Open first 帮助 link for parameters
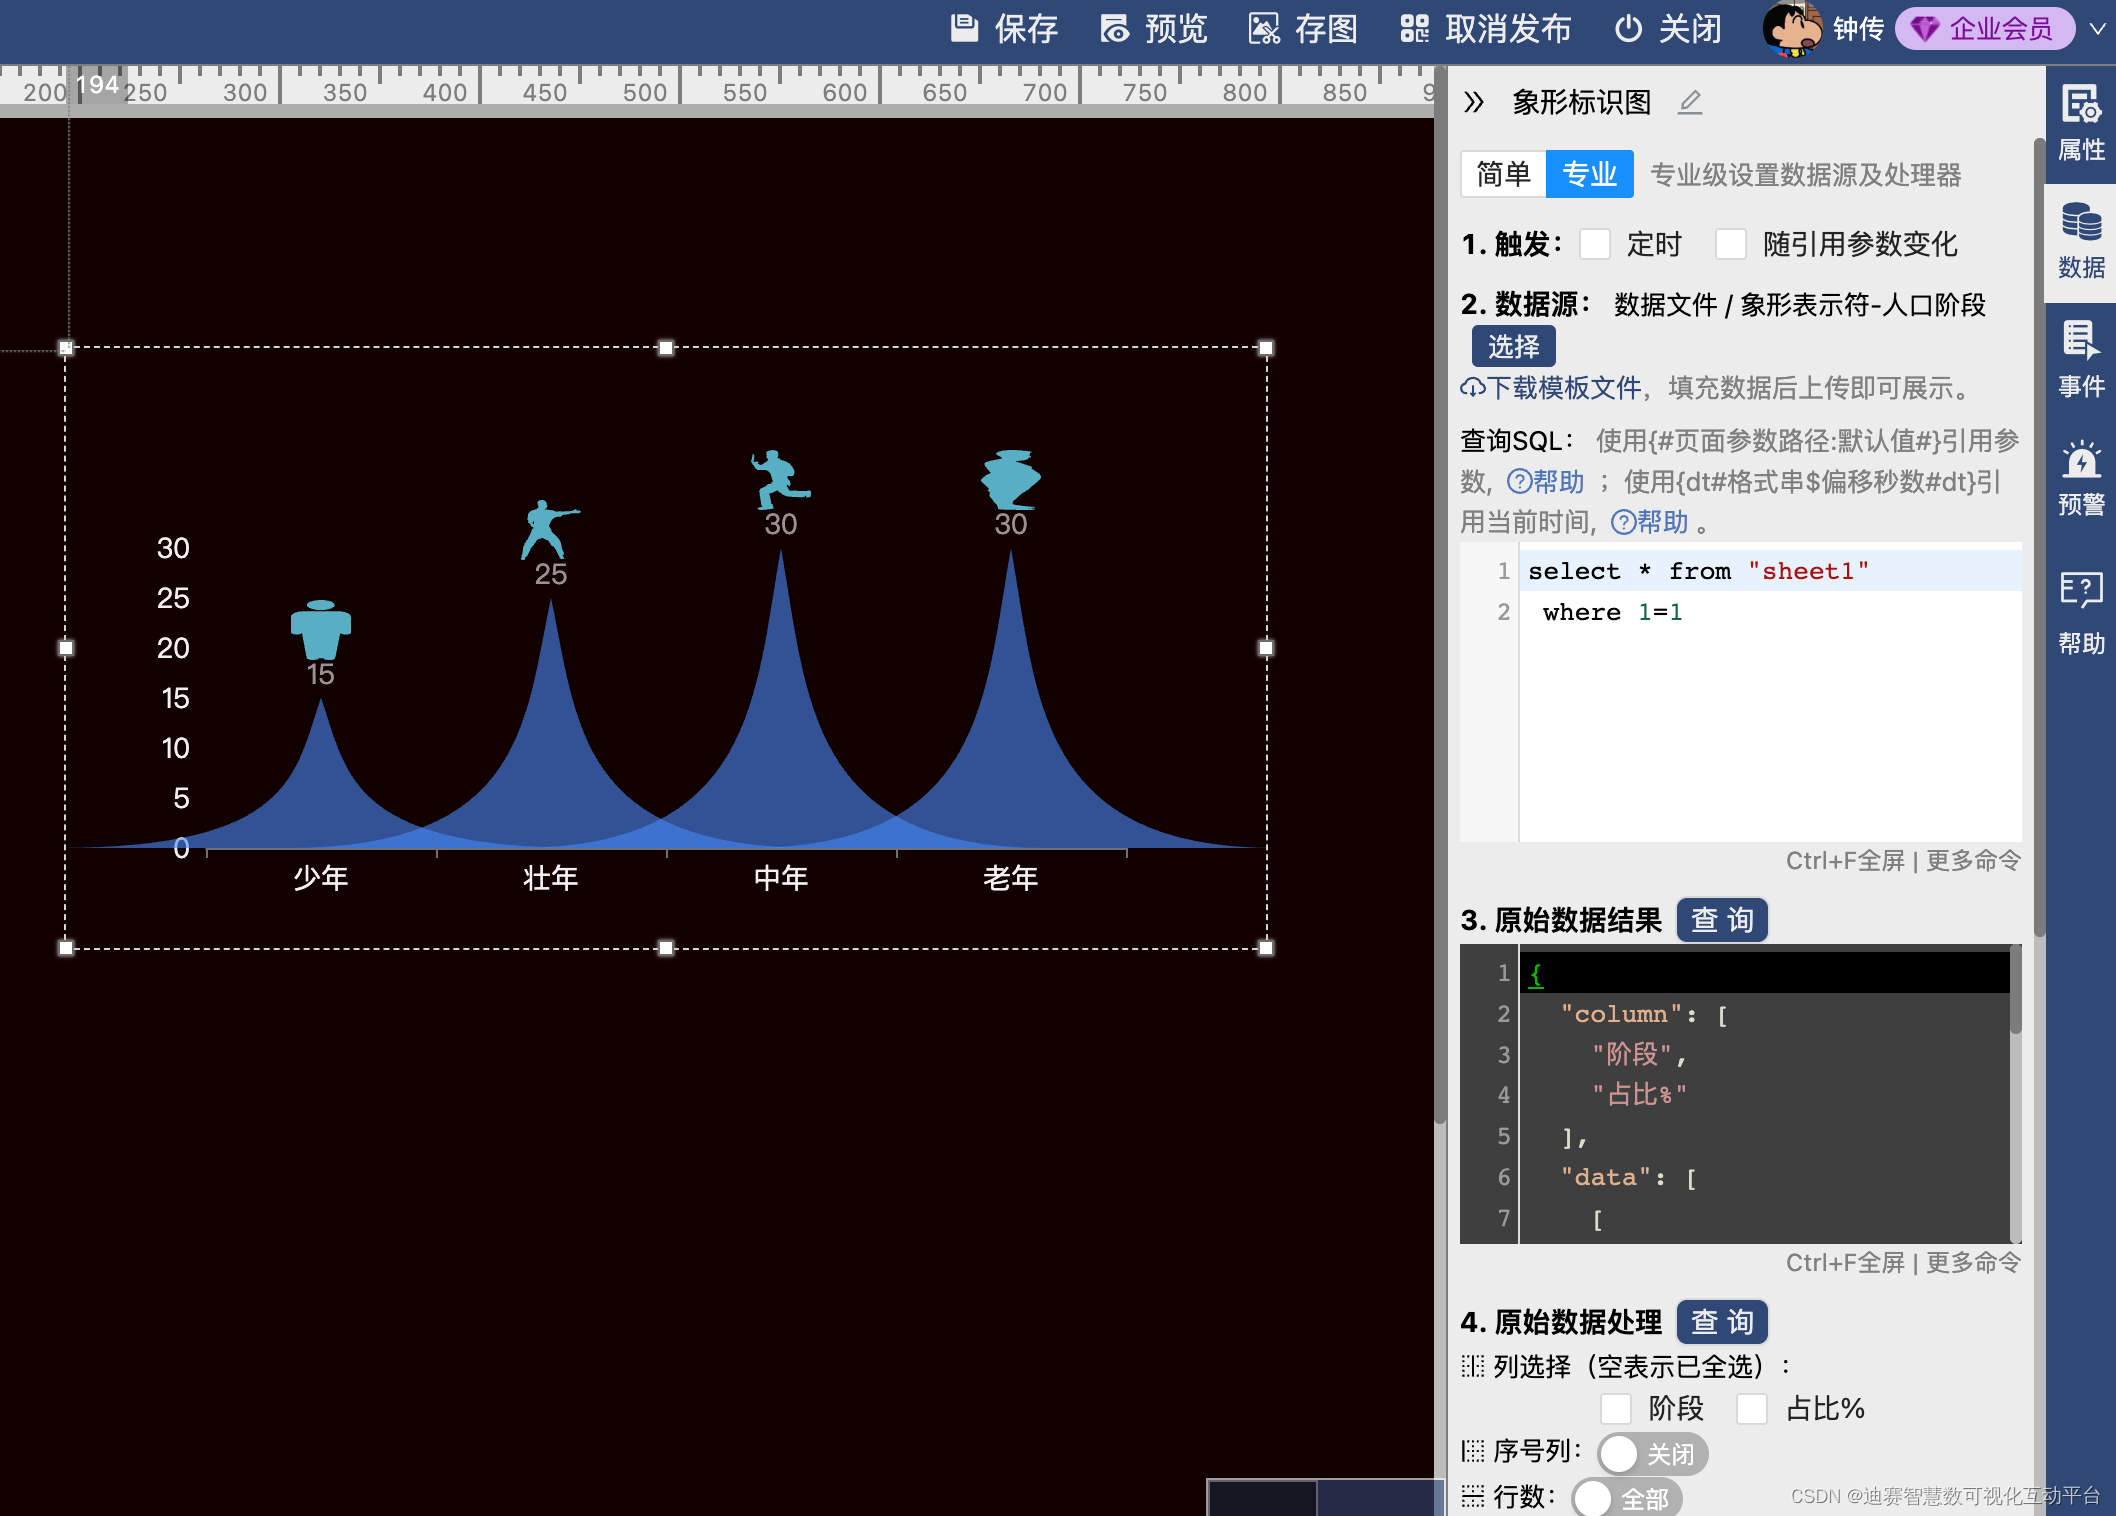 point(1546,482)
